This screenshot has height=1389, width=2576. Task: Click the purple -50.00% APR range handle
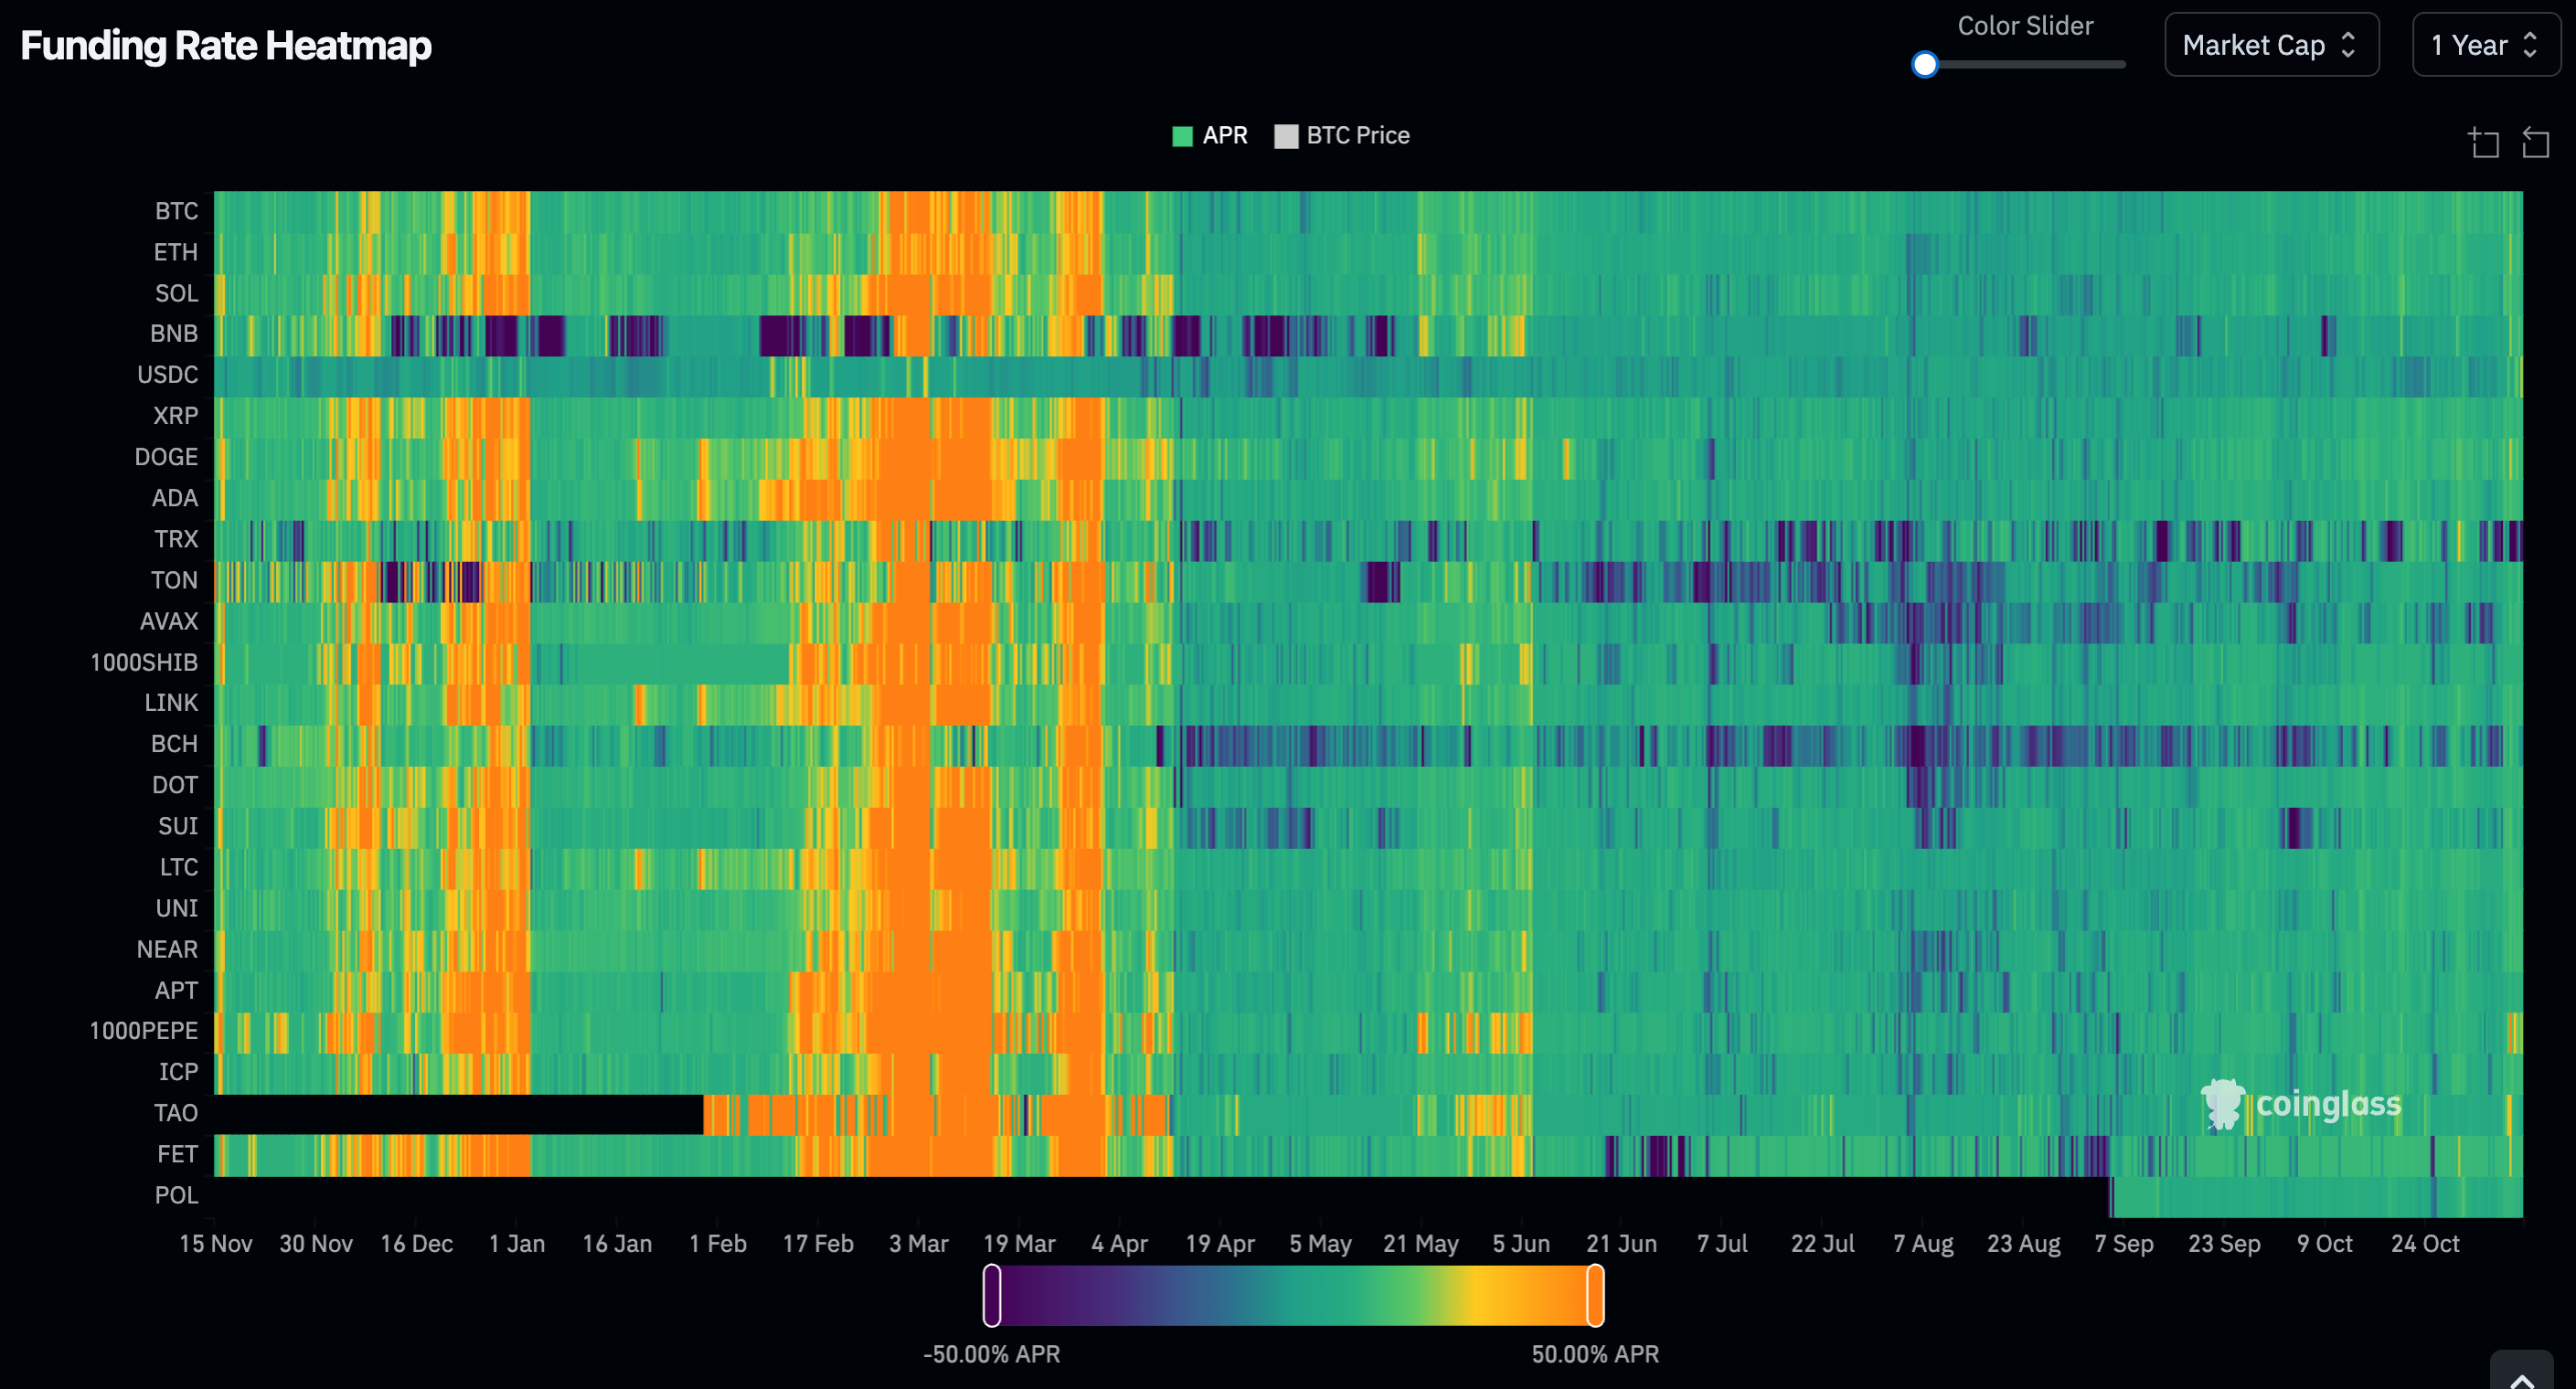[x=991, y=1295]
